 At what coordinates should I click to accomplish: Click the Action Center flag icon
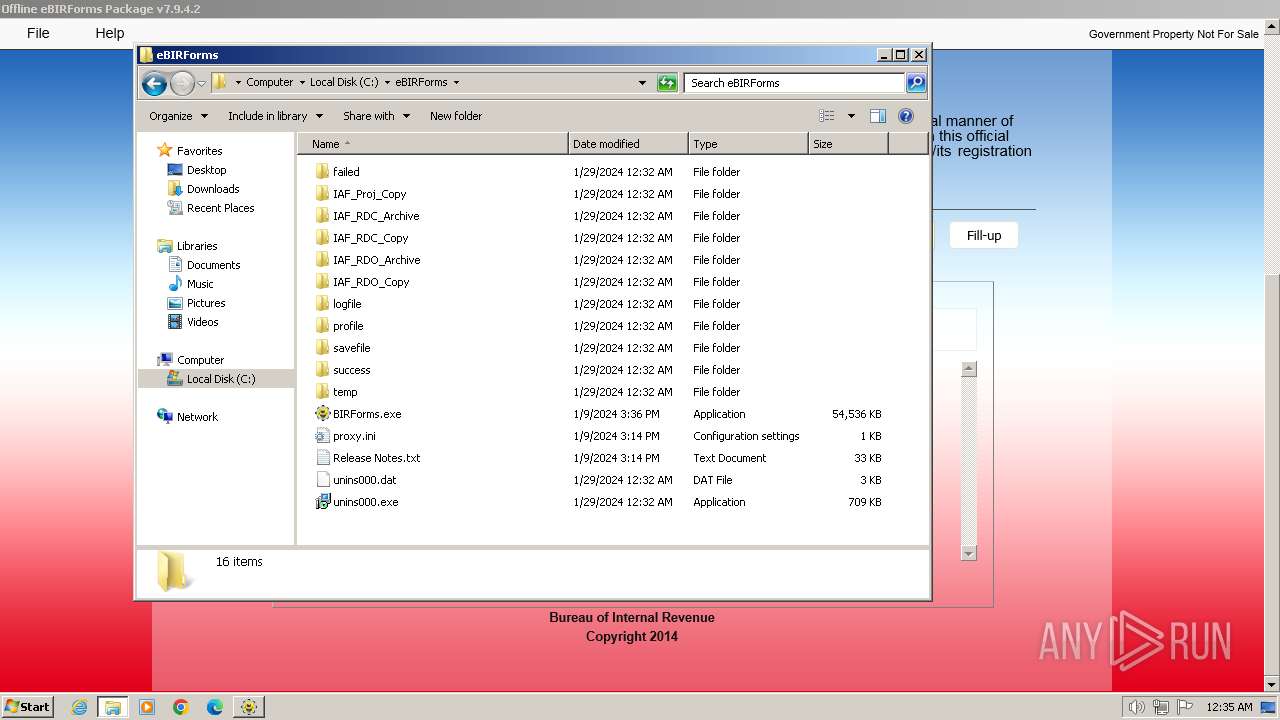(1183, 707)
